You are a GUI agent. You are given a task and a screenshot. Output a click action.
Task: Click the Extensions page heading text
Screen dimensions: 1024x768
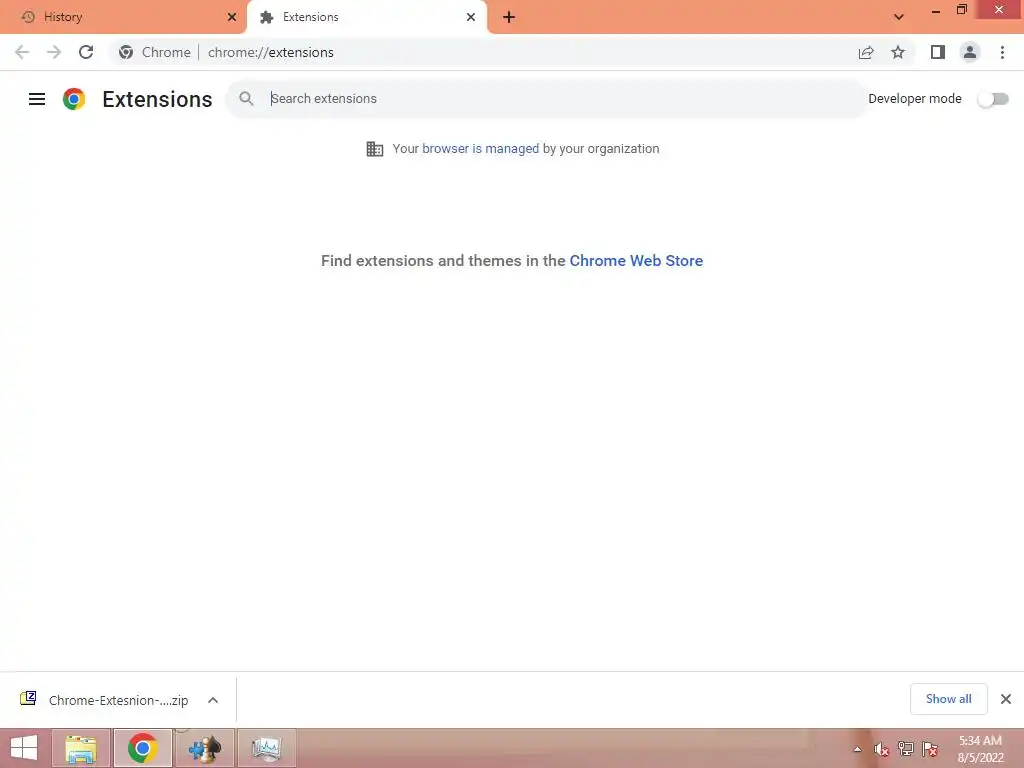[157, 99]
